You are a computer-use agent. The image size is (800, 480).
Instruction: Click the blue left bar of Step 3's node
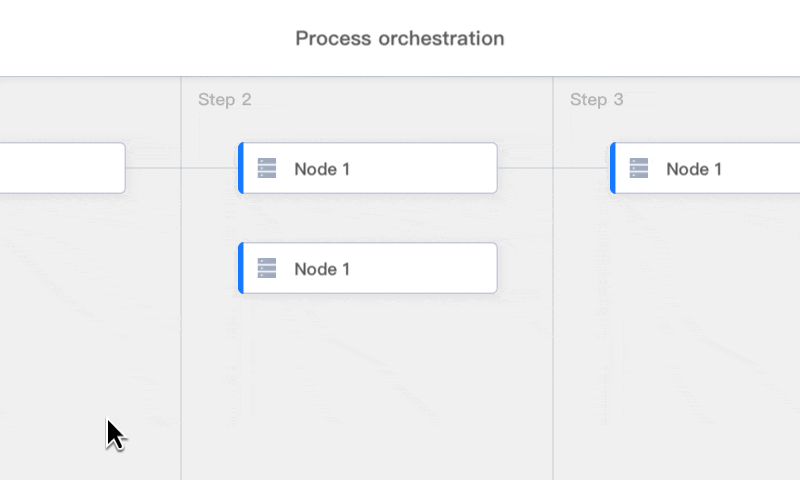pos(613,168)
